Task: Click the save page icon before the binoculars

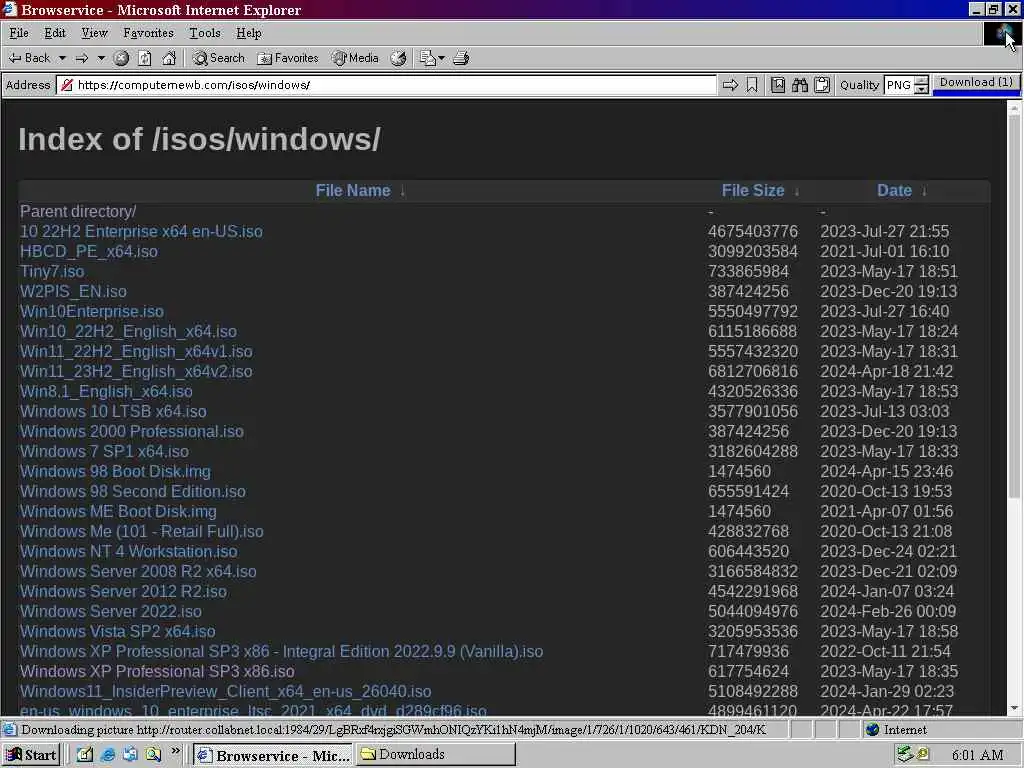Action: [778, 85]
